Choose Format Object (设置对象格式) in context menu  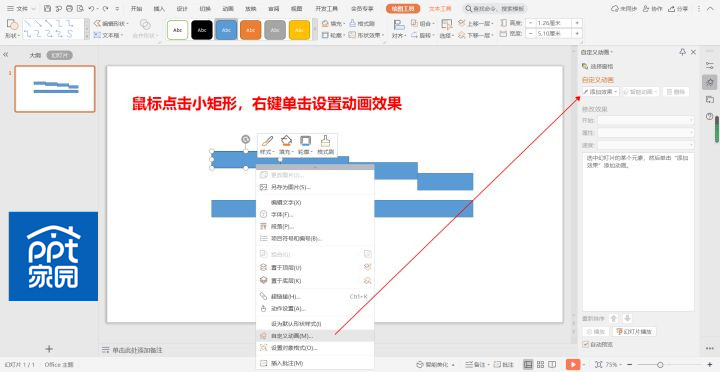315,348
